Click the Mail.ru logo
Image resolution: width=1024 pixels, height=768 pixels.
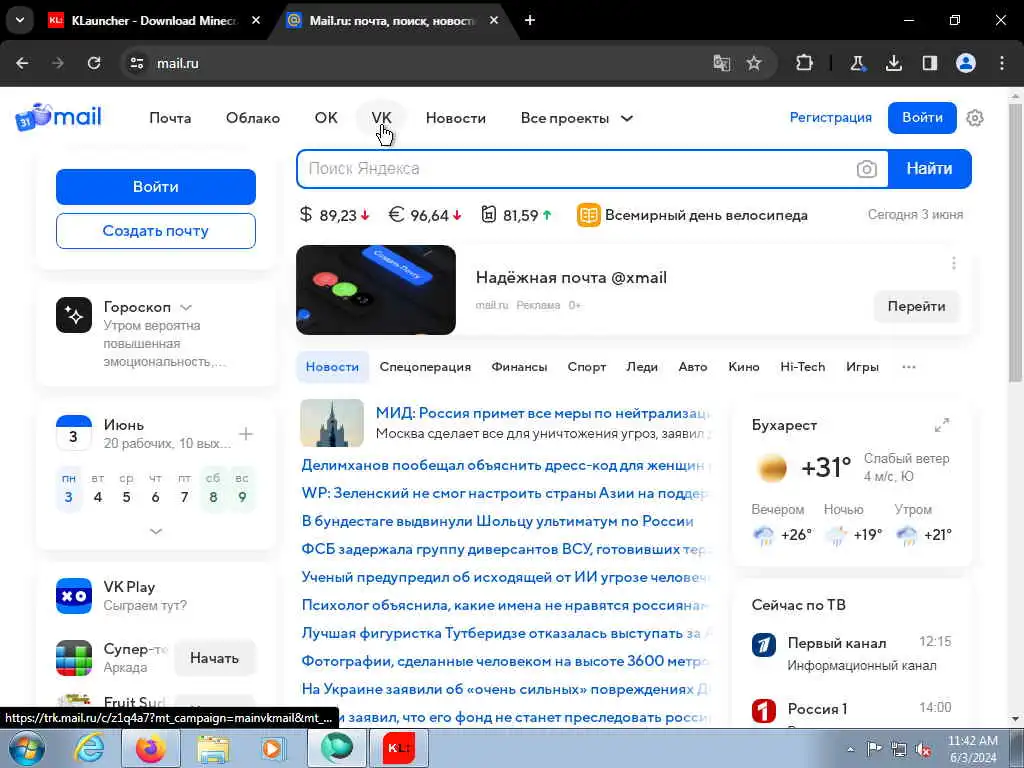[x=59, y=118]
